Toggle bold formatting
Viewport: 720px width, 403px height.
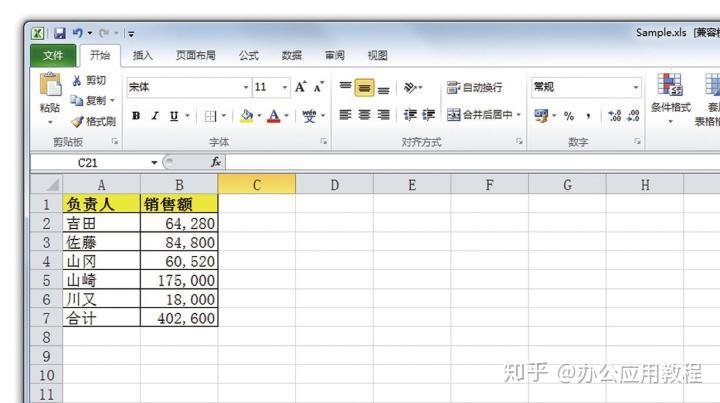click(x=136, y=116)
